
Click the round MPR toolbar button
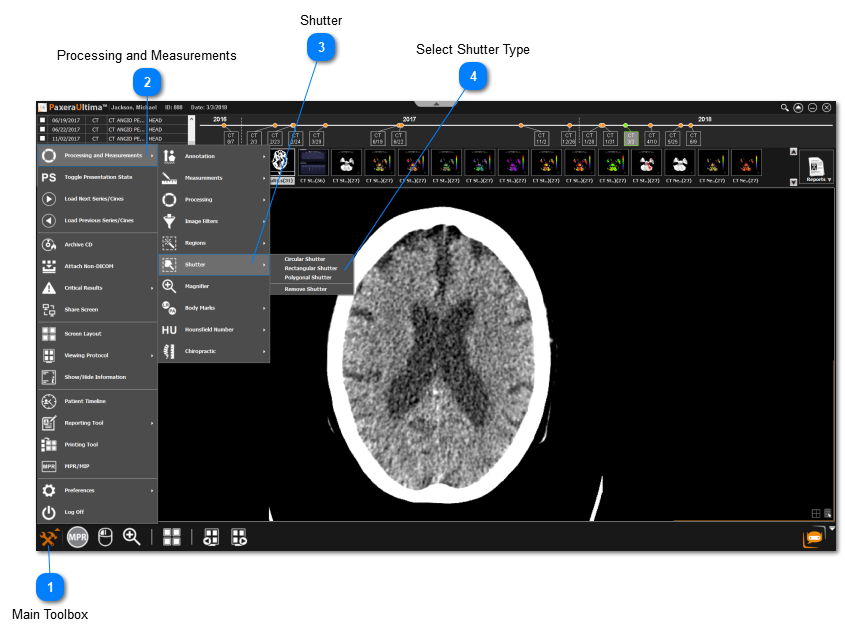78,538
